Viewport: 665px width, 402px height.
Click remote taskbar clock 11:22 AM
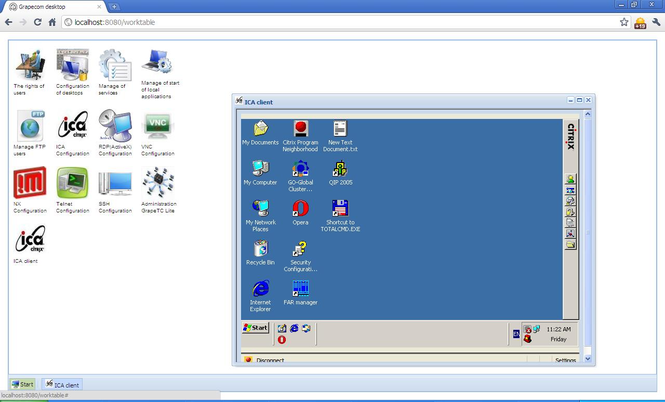[x=559, y=329]
